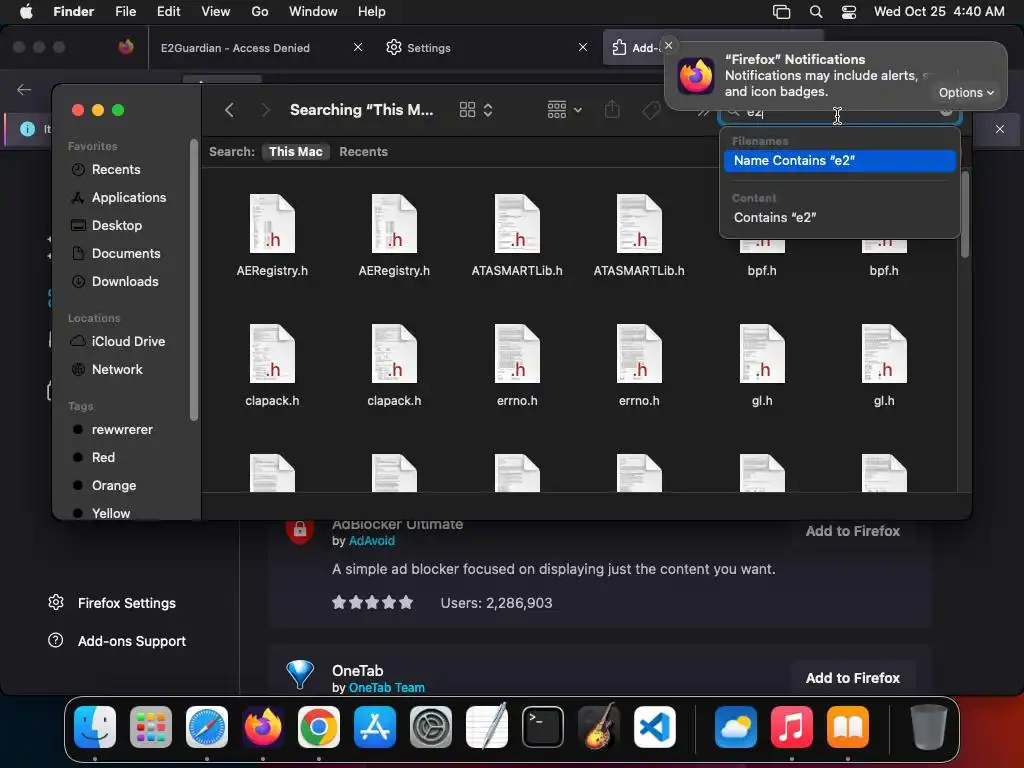Click the Finder search input field
This screenshot has height=768, width=1024.
[x=839, y=112]
